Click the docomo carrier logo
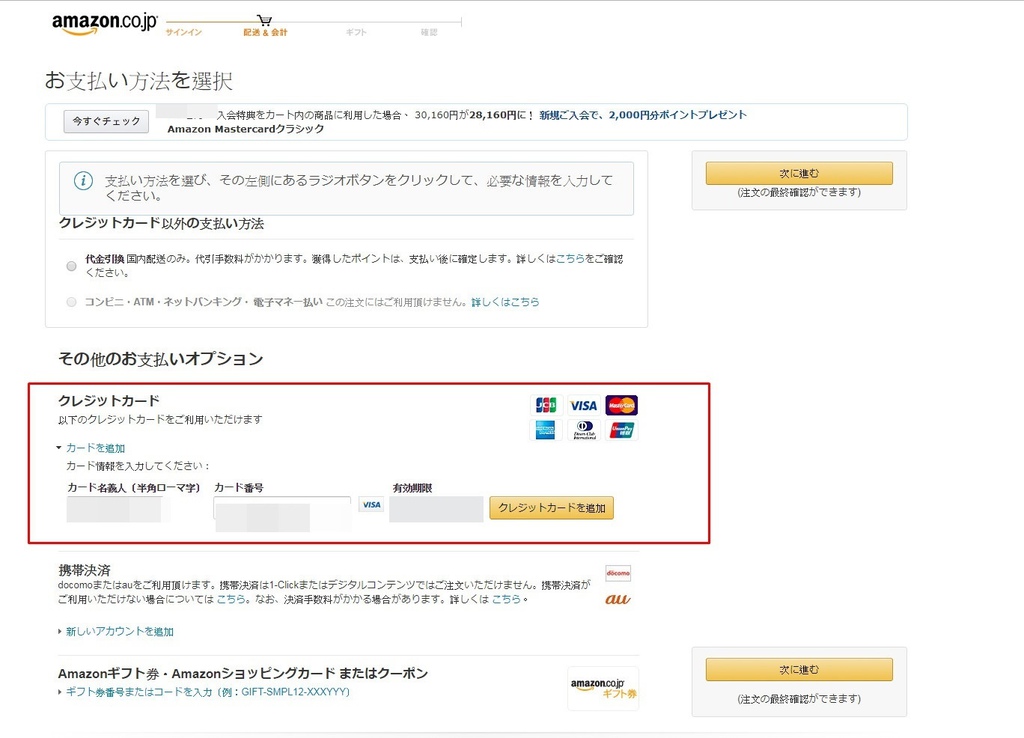The width and height of the screenshot is (1024, 738). [x=618, y=573]
